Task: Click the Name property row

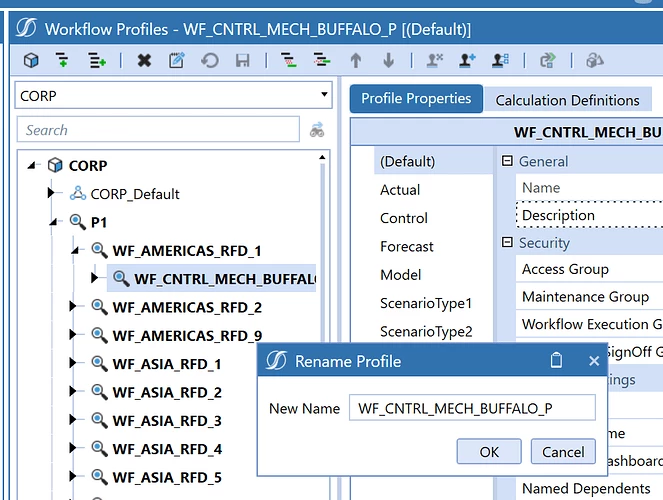Action: point(589,188)
